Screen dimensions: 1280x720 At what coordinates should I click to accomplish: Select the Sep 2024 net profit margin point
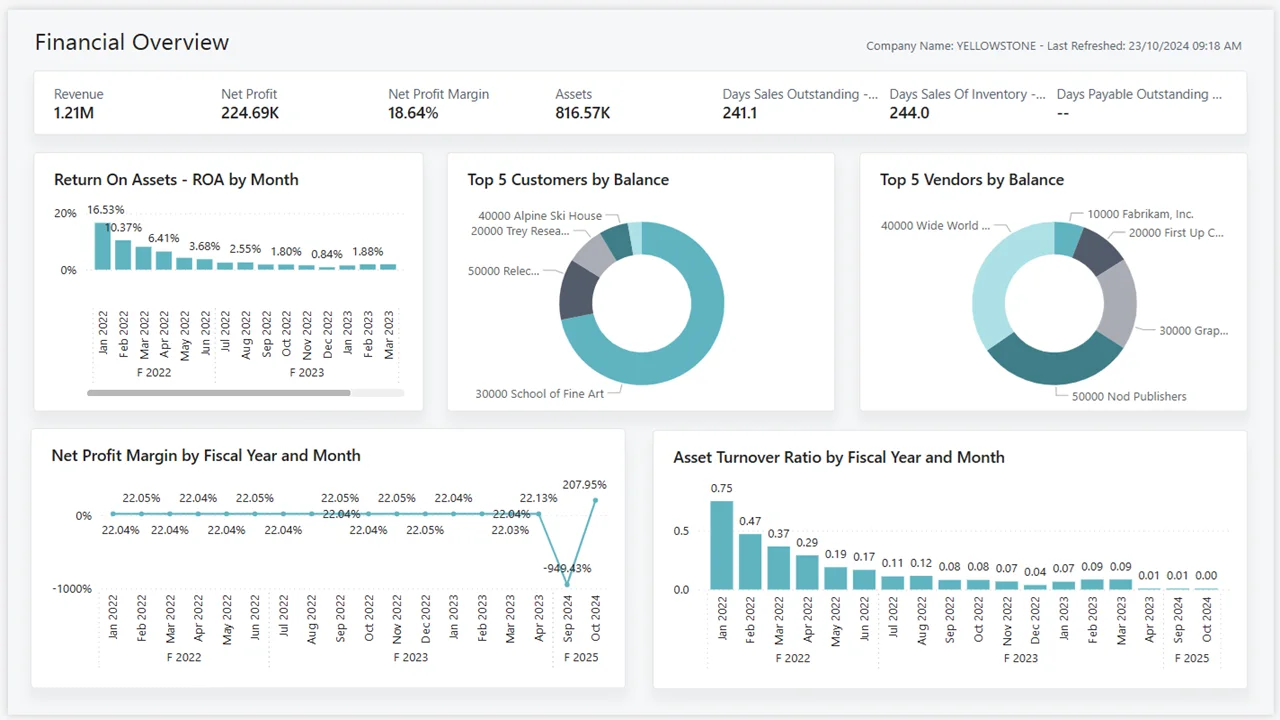pos(567,584)
